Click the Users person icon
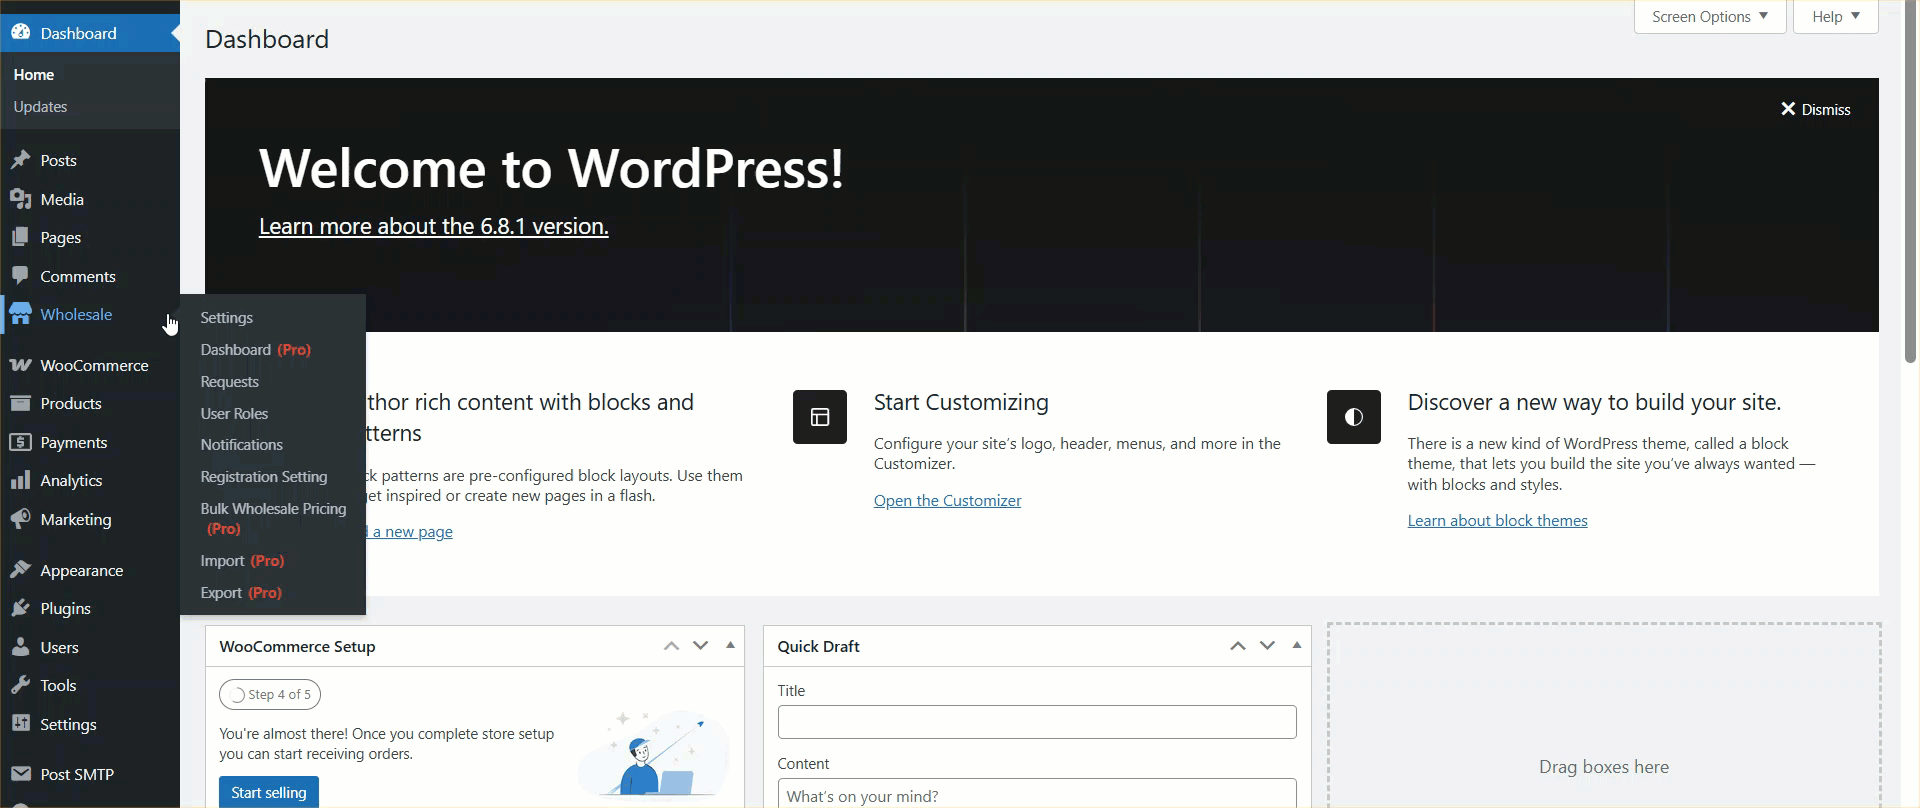Viewport: 1920px width, 808px height. (x=20, y=647)
